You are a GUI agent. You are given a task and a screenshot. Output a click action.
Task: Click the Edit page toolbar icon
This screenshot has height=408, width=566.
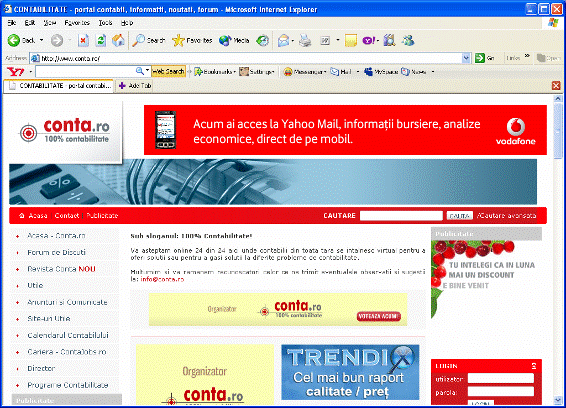325,40
